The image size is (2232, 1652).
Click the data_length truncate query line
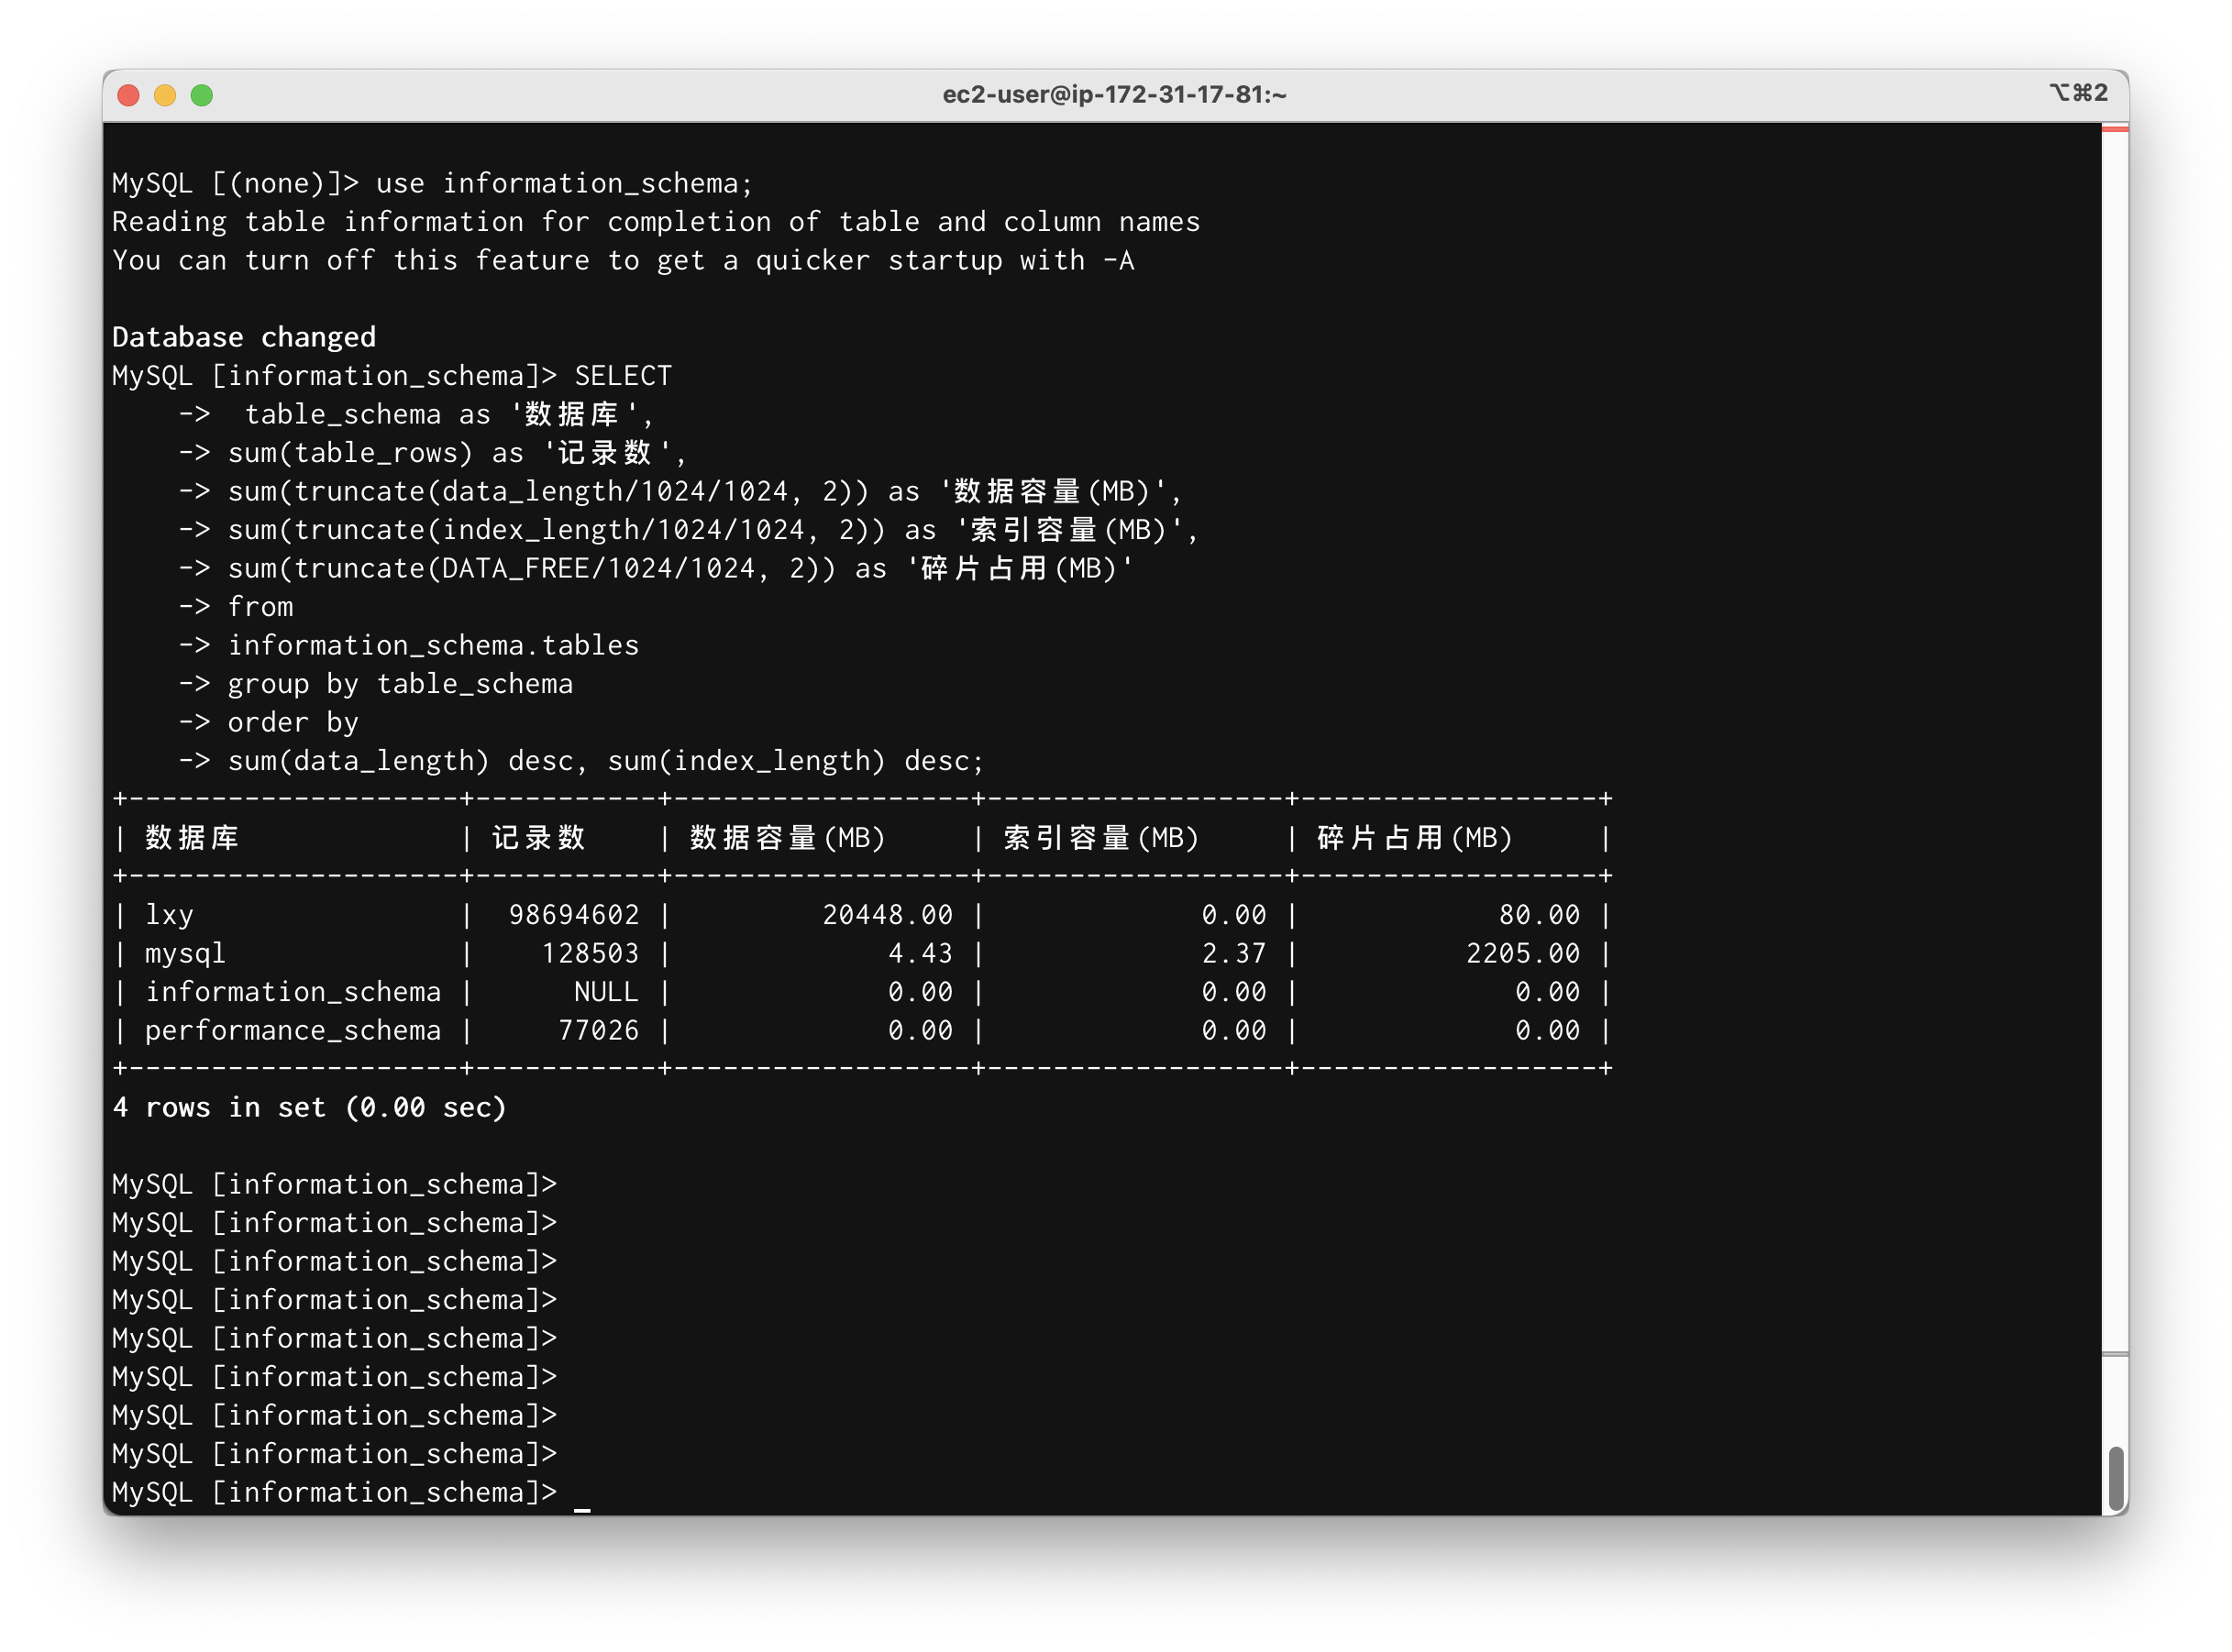(x=705, y=491)
